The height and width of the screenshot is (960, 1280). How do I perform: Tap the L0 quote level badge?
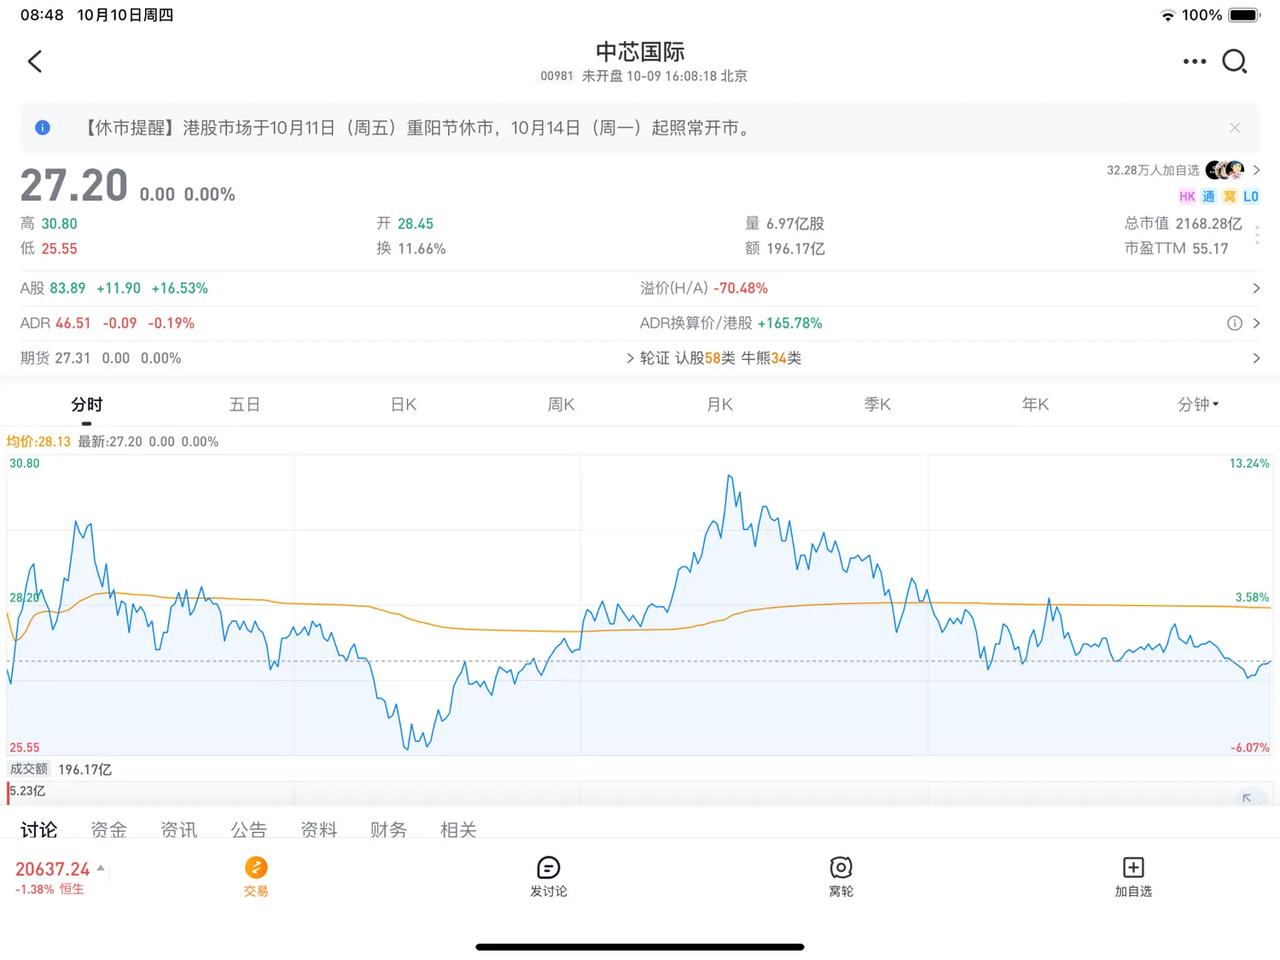tap(1251, 197)
